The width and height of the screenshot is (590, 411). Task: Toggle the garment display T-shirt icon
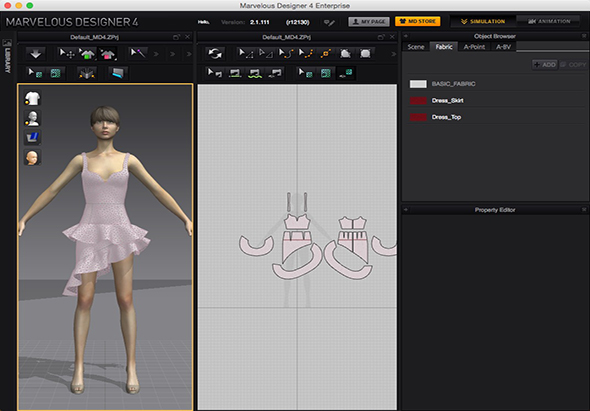tap(32, 98)
